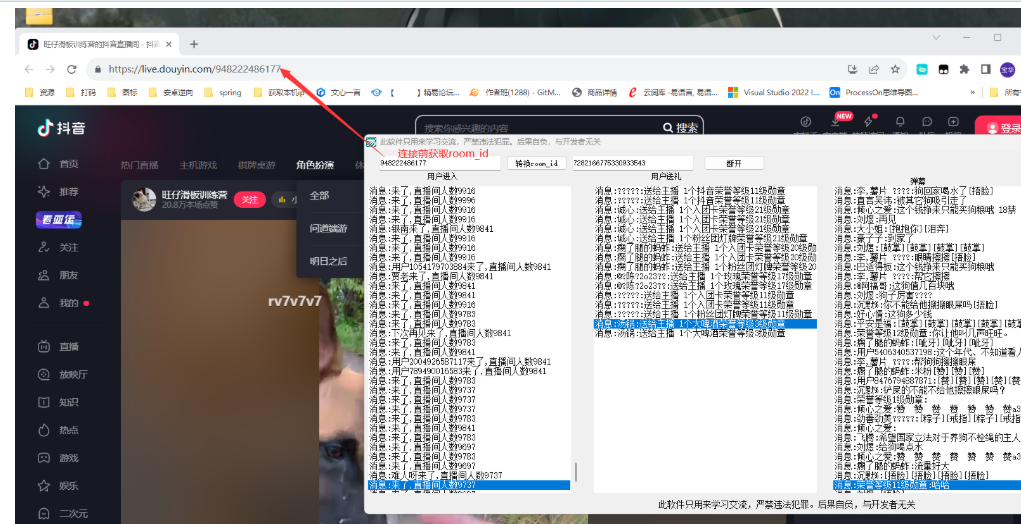Select highlighted row 来了,直播间人数9737
This screenshot has width=1021, height=524.
click(x=469, y=486)
